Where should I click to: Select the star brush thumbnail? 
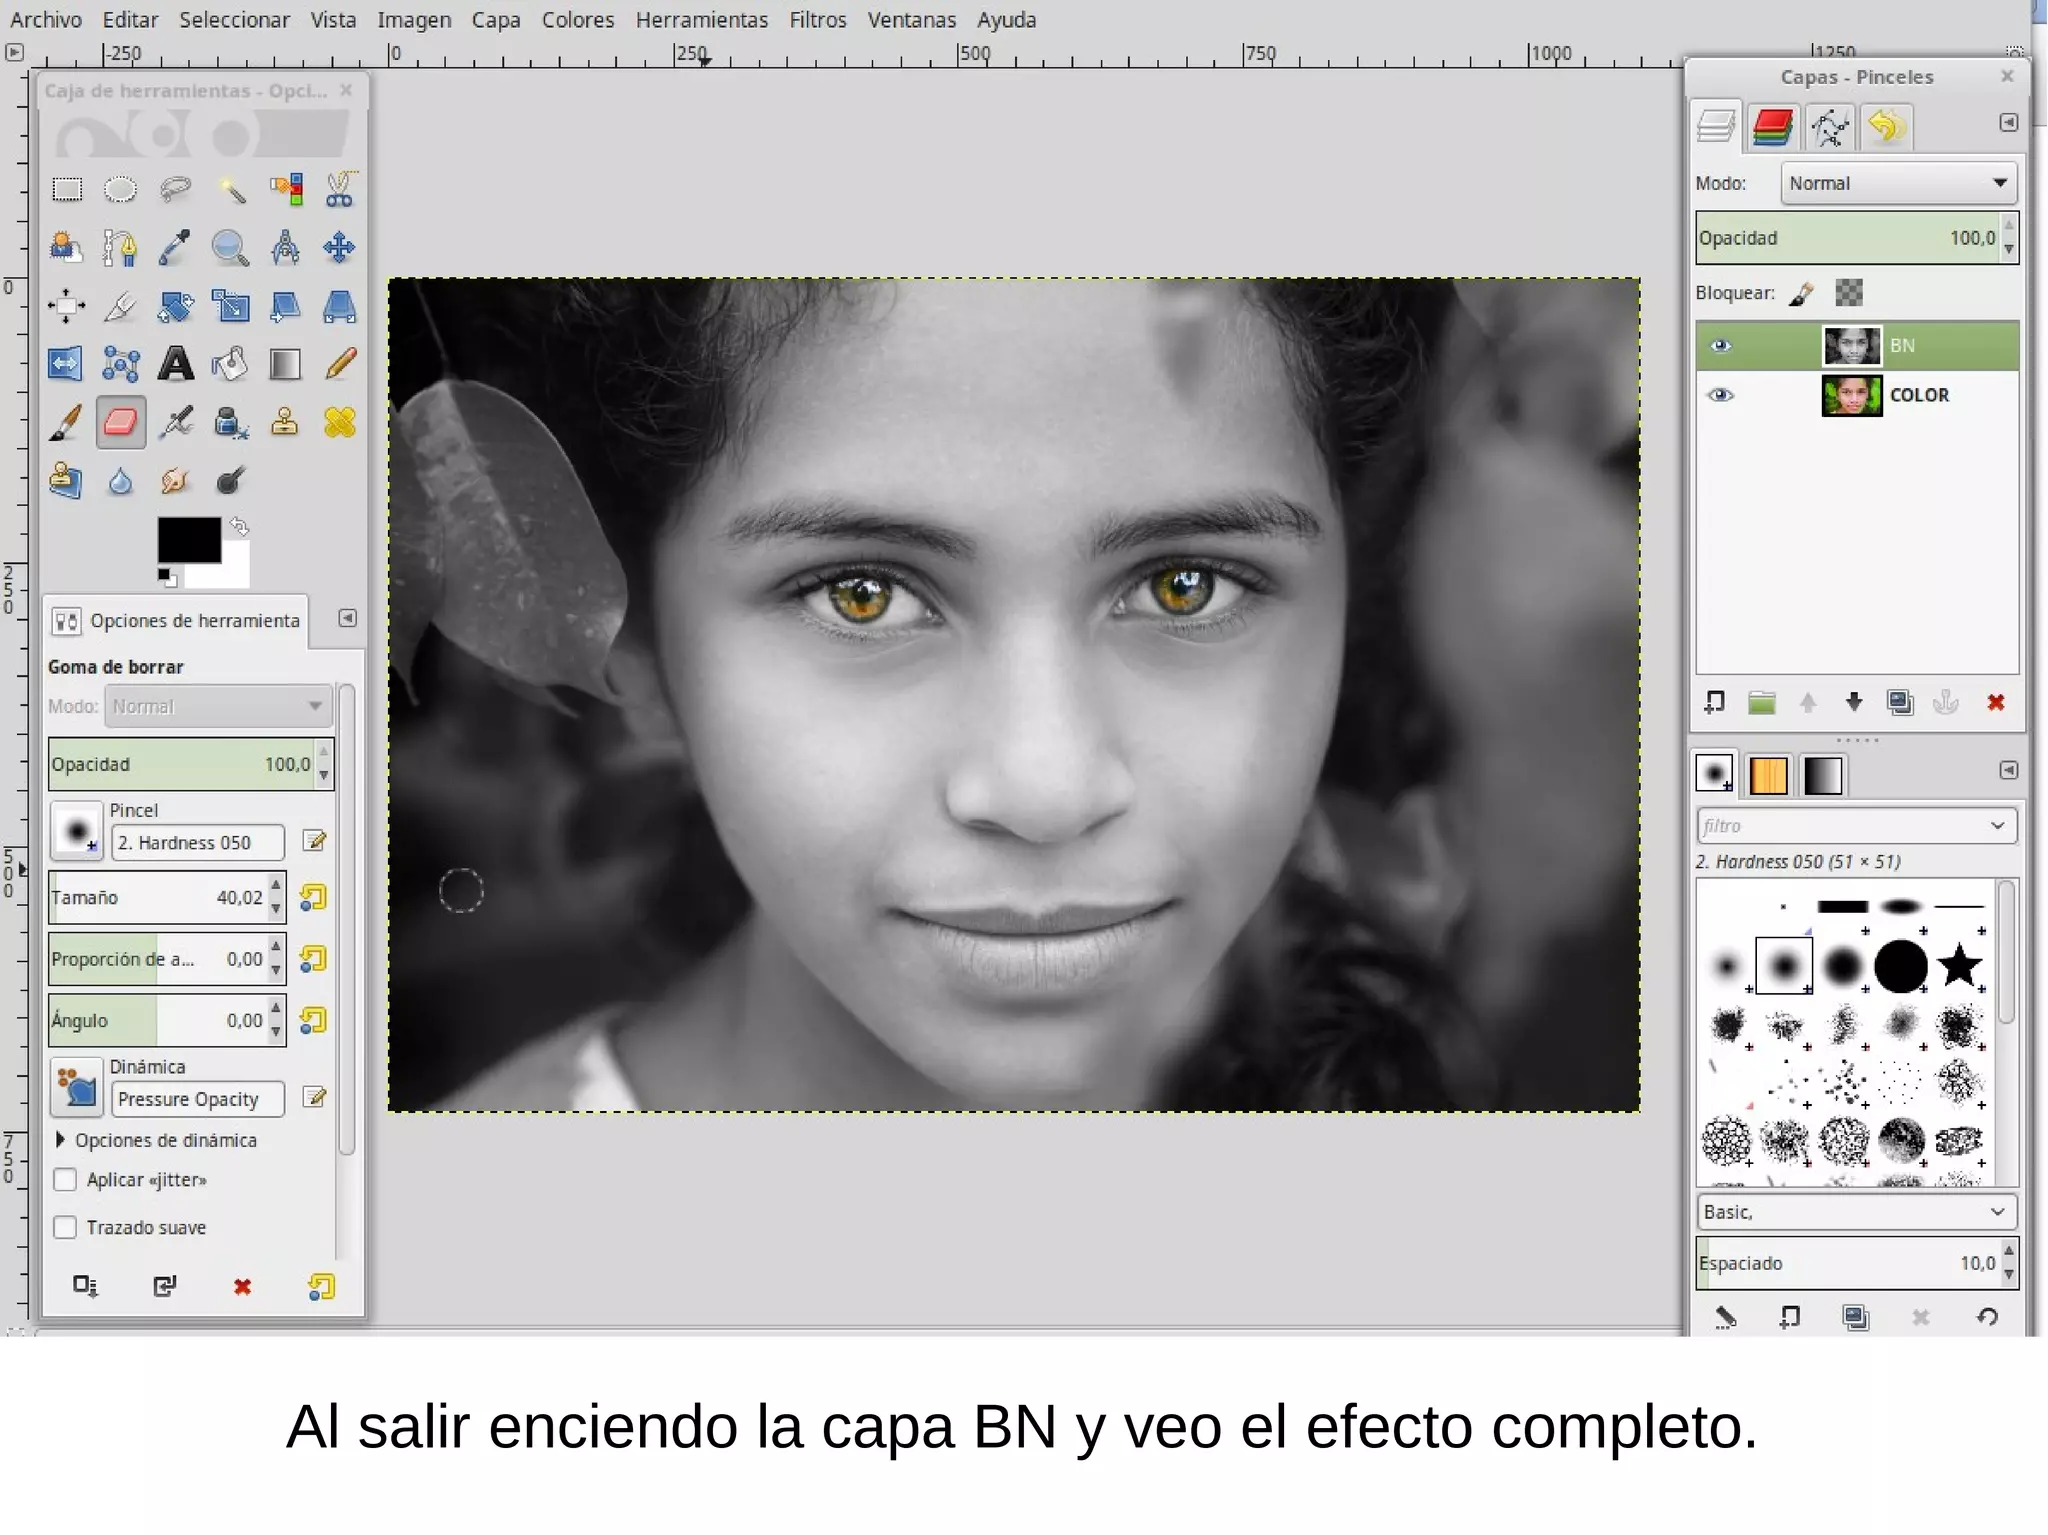coord(1959,966)
